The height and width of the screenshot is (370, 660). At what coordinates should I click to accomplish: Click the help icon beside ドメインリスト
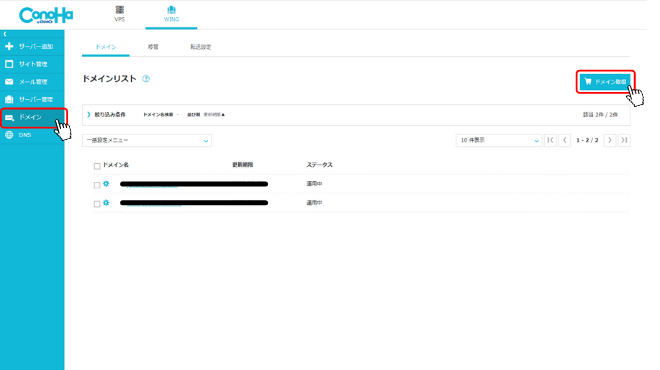(146, 79)
